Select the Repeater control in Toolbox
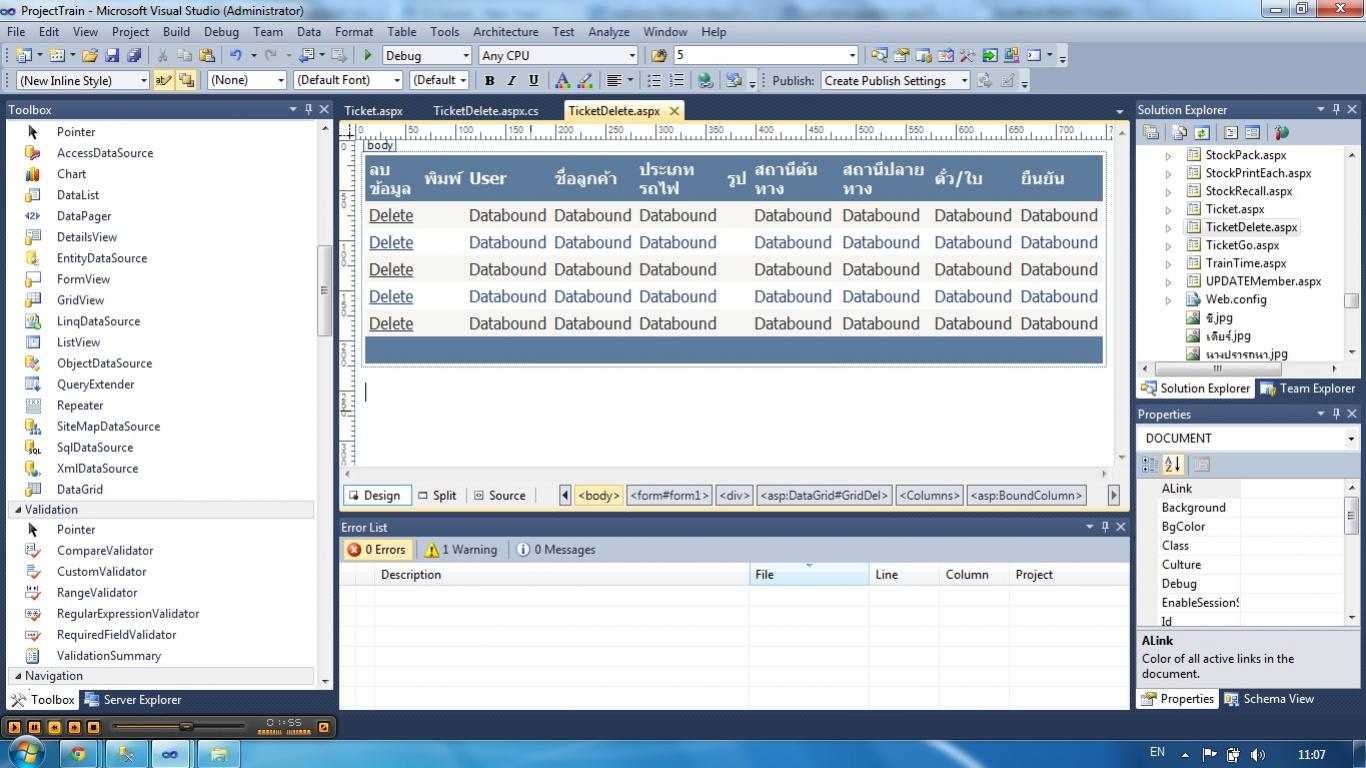 click(80, 405)
